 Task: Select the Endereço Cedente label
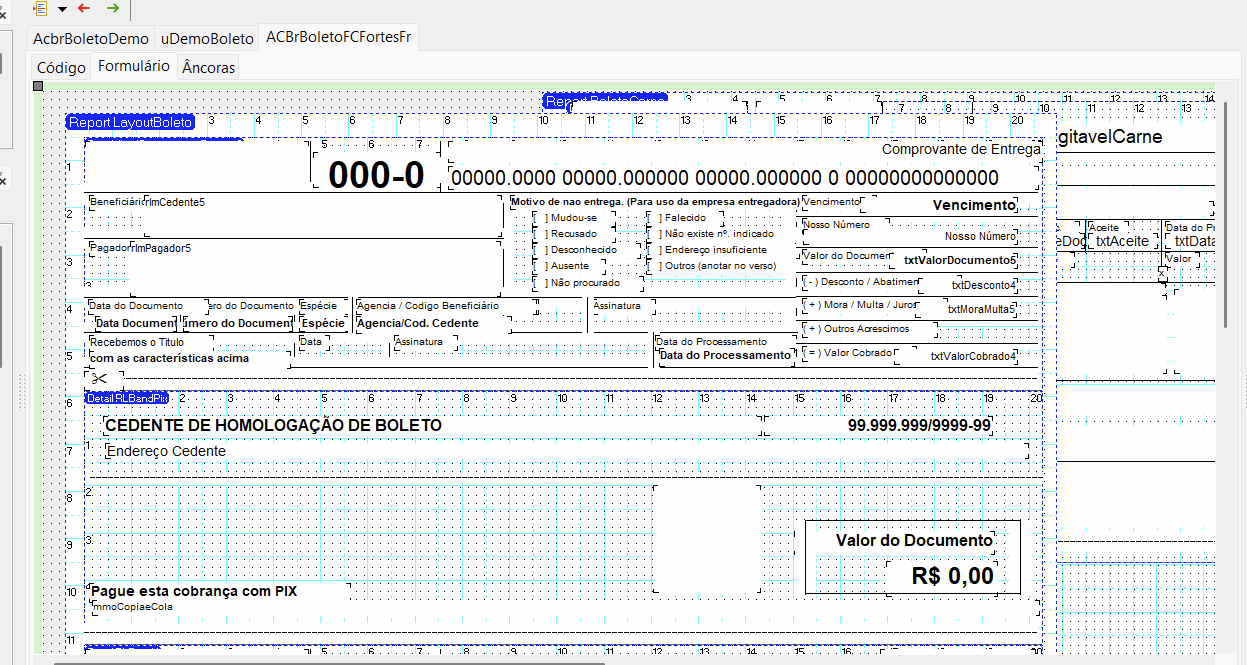pyautogui.click(x=166, y=451)
